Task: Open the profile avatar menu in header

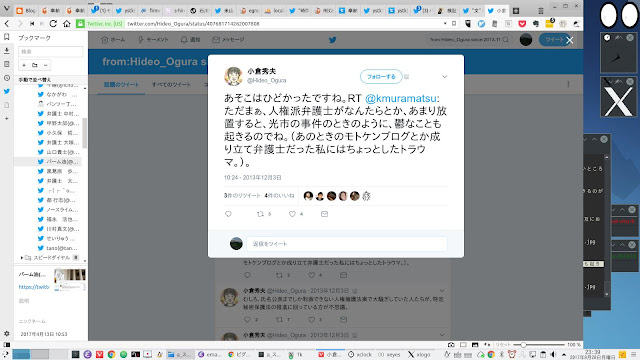Action: pyautogui.click(x=526, y=40)
